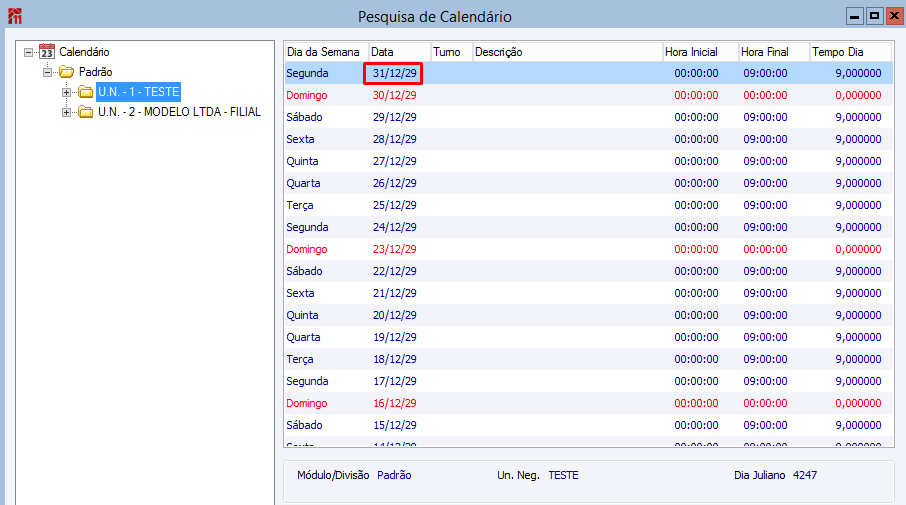Select the Quarta row dated 19/12/29
Viewport: 906px width, 505px height.
589,337
